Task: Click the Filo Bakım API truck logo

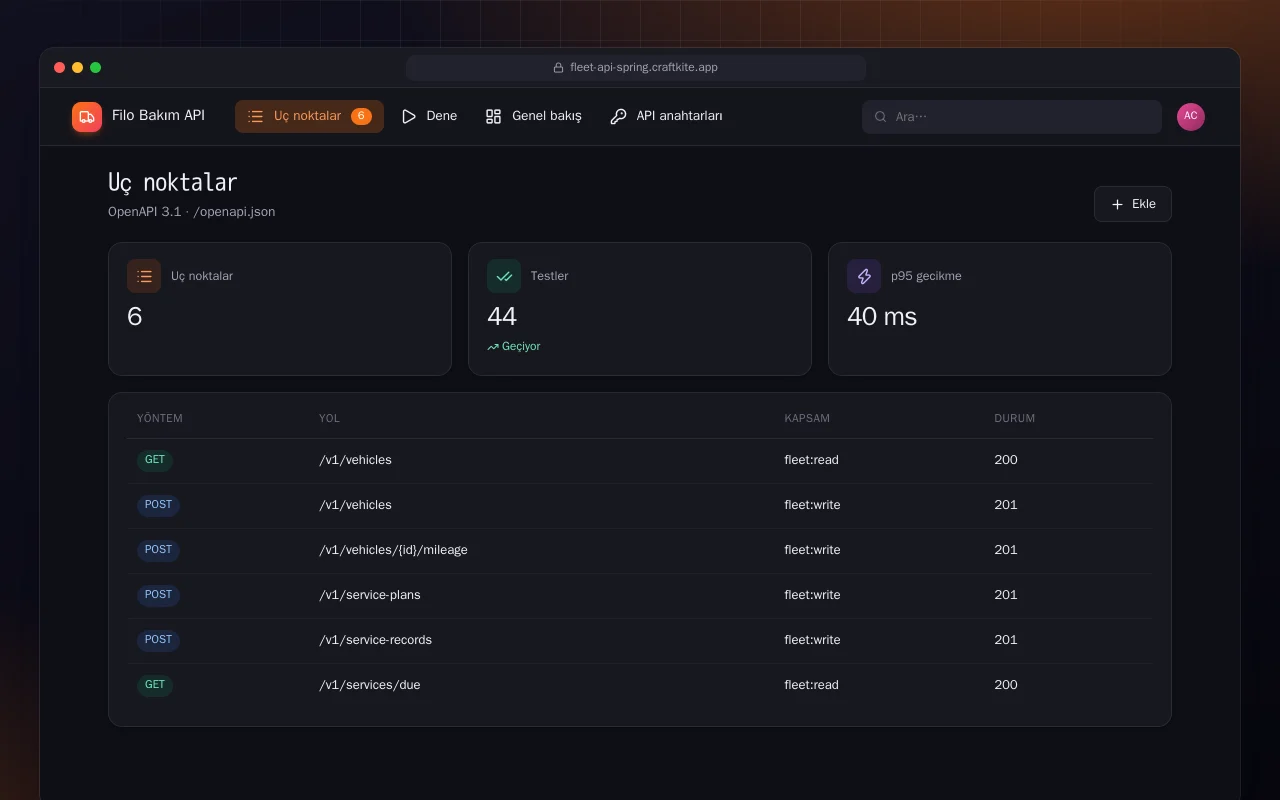Action: pyautogui.click(x=87, y=117)
